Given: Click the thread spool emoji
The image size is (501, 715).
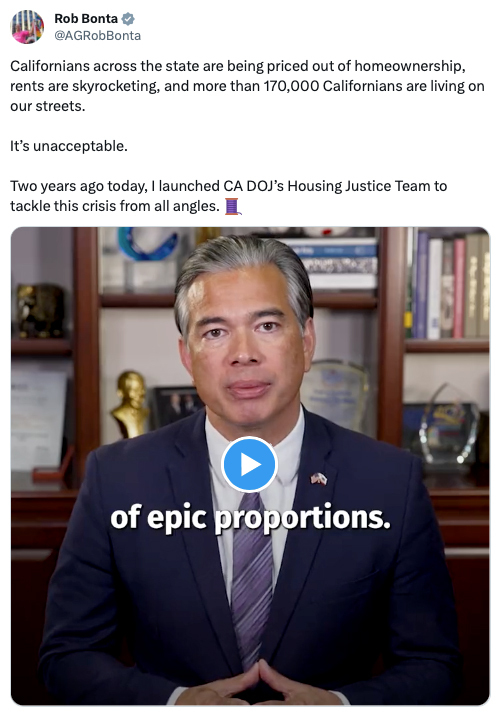Looking at the screenshot, I should click(232, 207).
